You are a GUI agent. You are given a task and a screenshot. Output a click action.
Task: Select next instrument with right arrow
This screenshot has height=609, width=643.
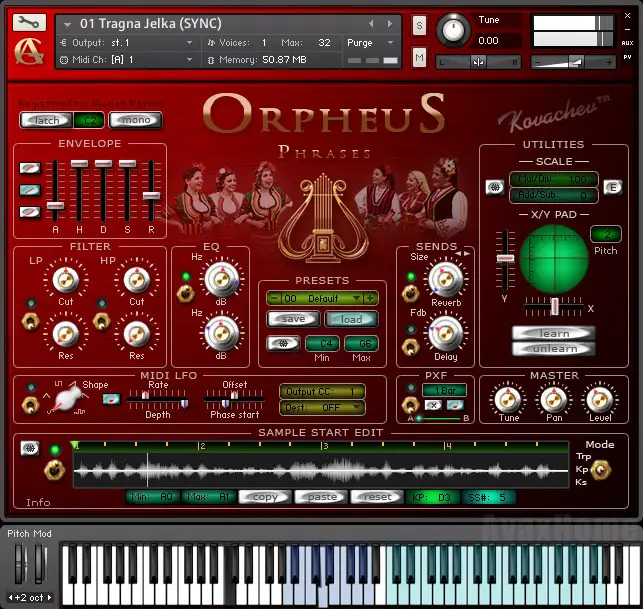click(x=389, y=24)
